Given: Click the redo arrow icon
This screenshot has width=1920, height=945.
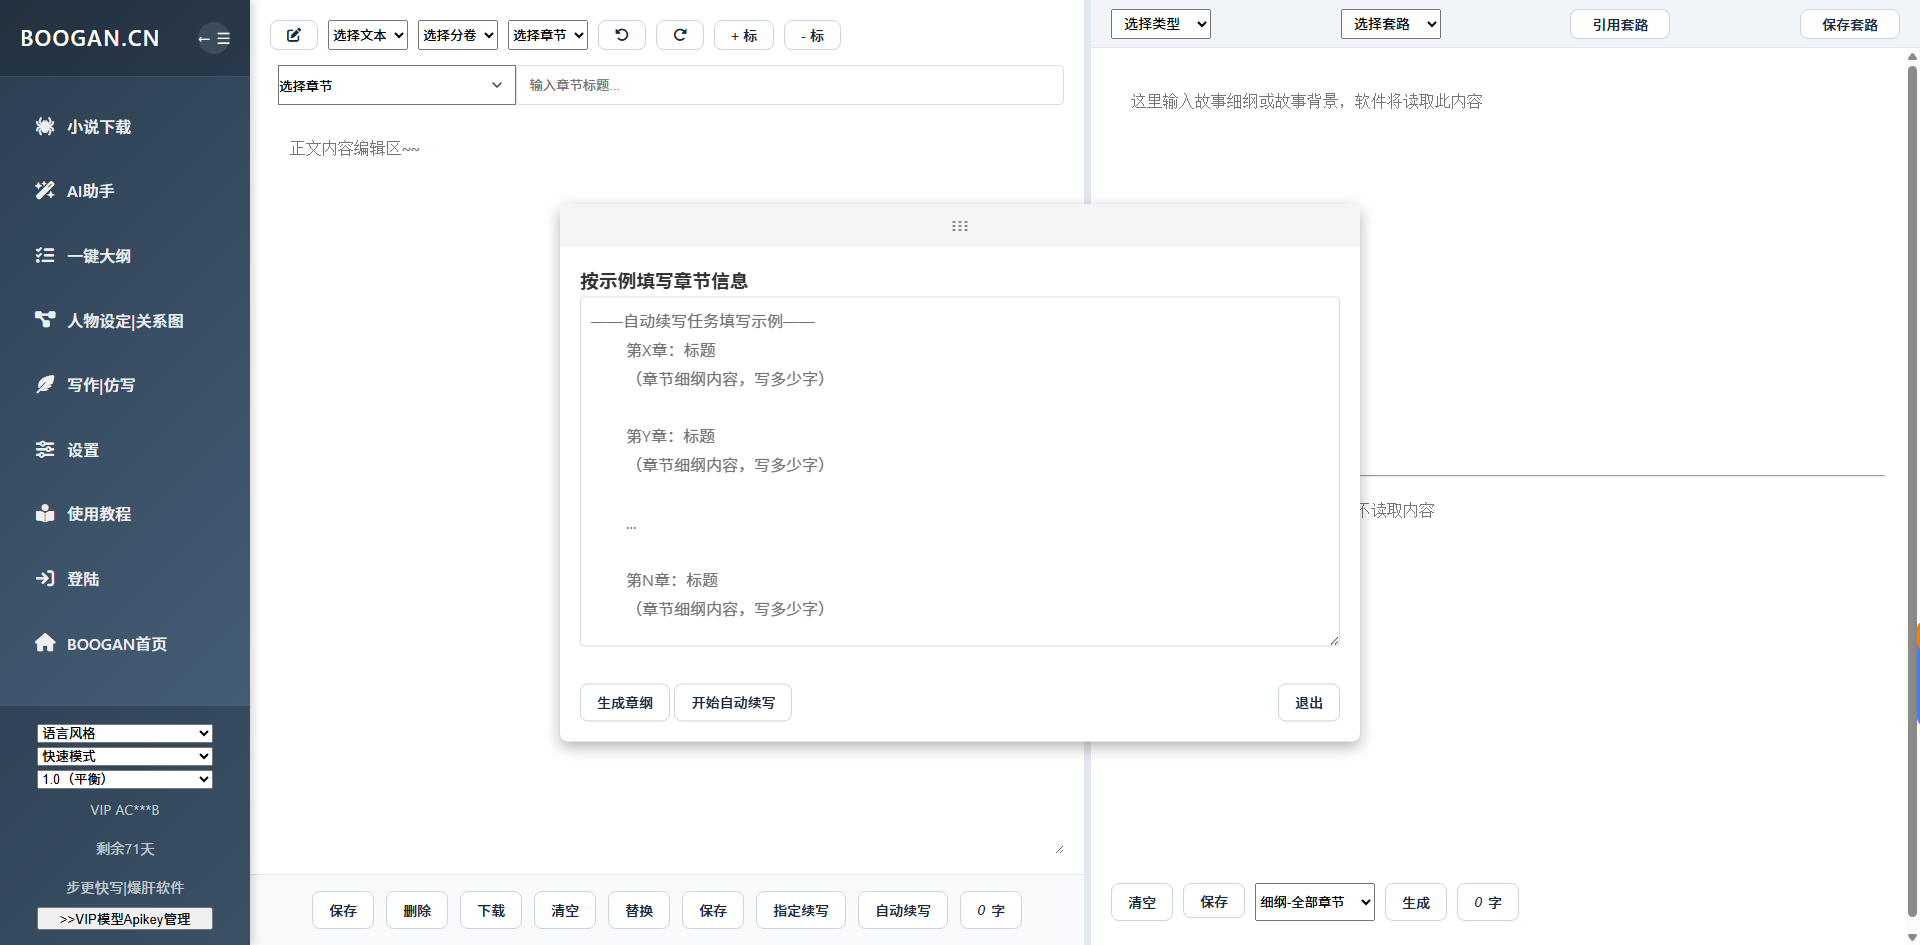Looking at the screenshot, I should (x=680, y=34).
